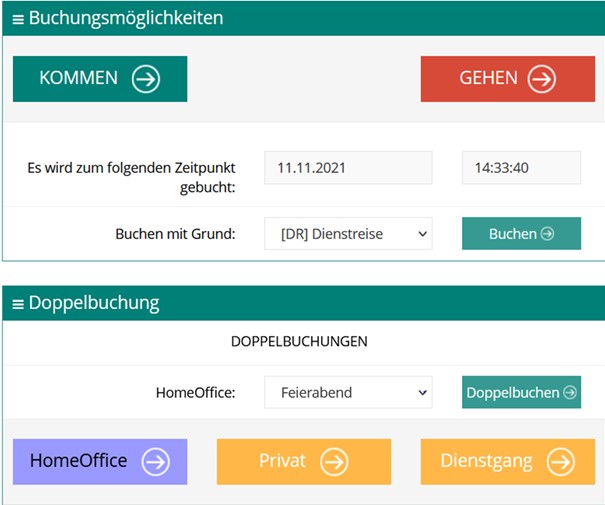Click the hamburger icon beside Doppelbuchung
605x505 pixels.
(18, 303)
